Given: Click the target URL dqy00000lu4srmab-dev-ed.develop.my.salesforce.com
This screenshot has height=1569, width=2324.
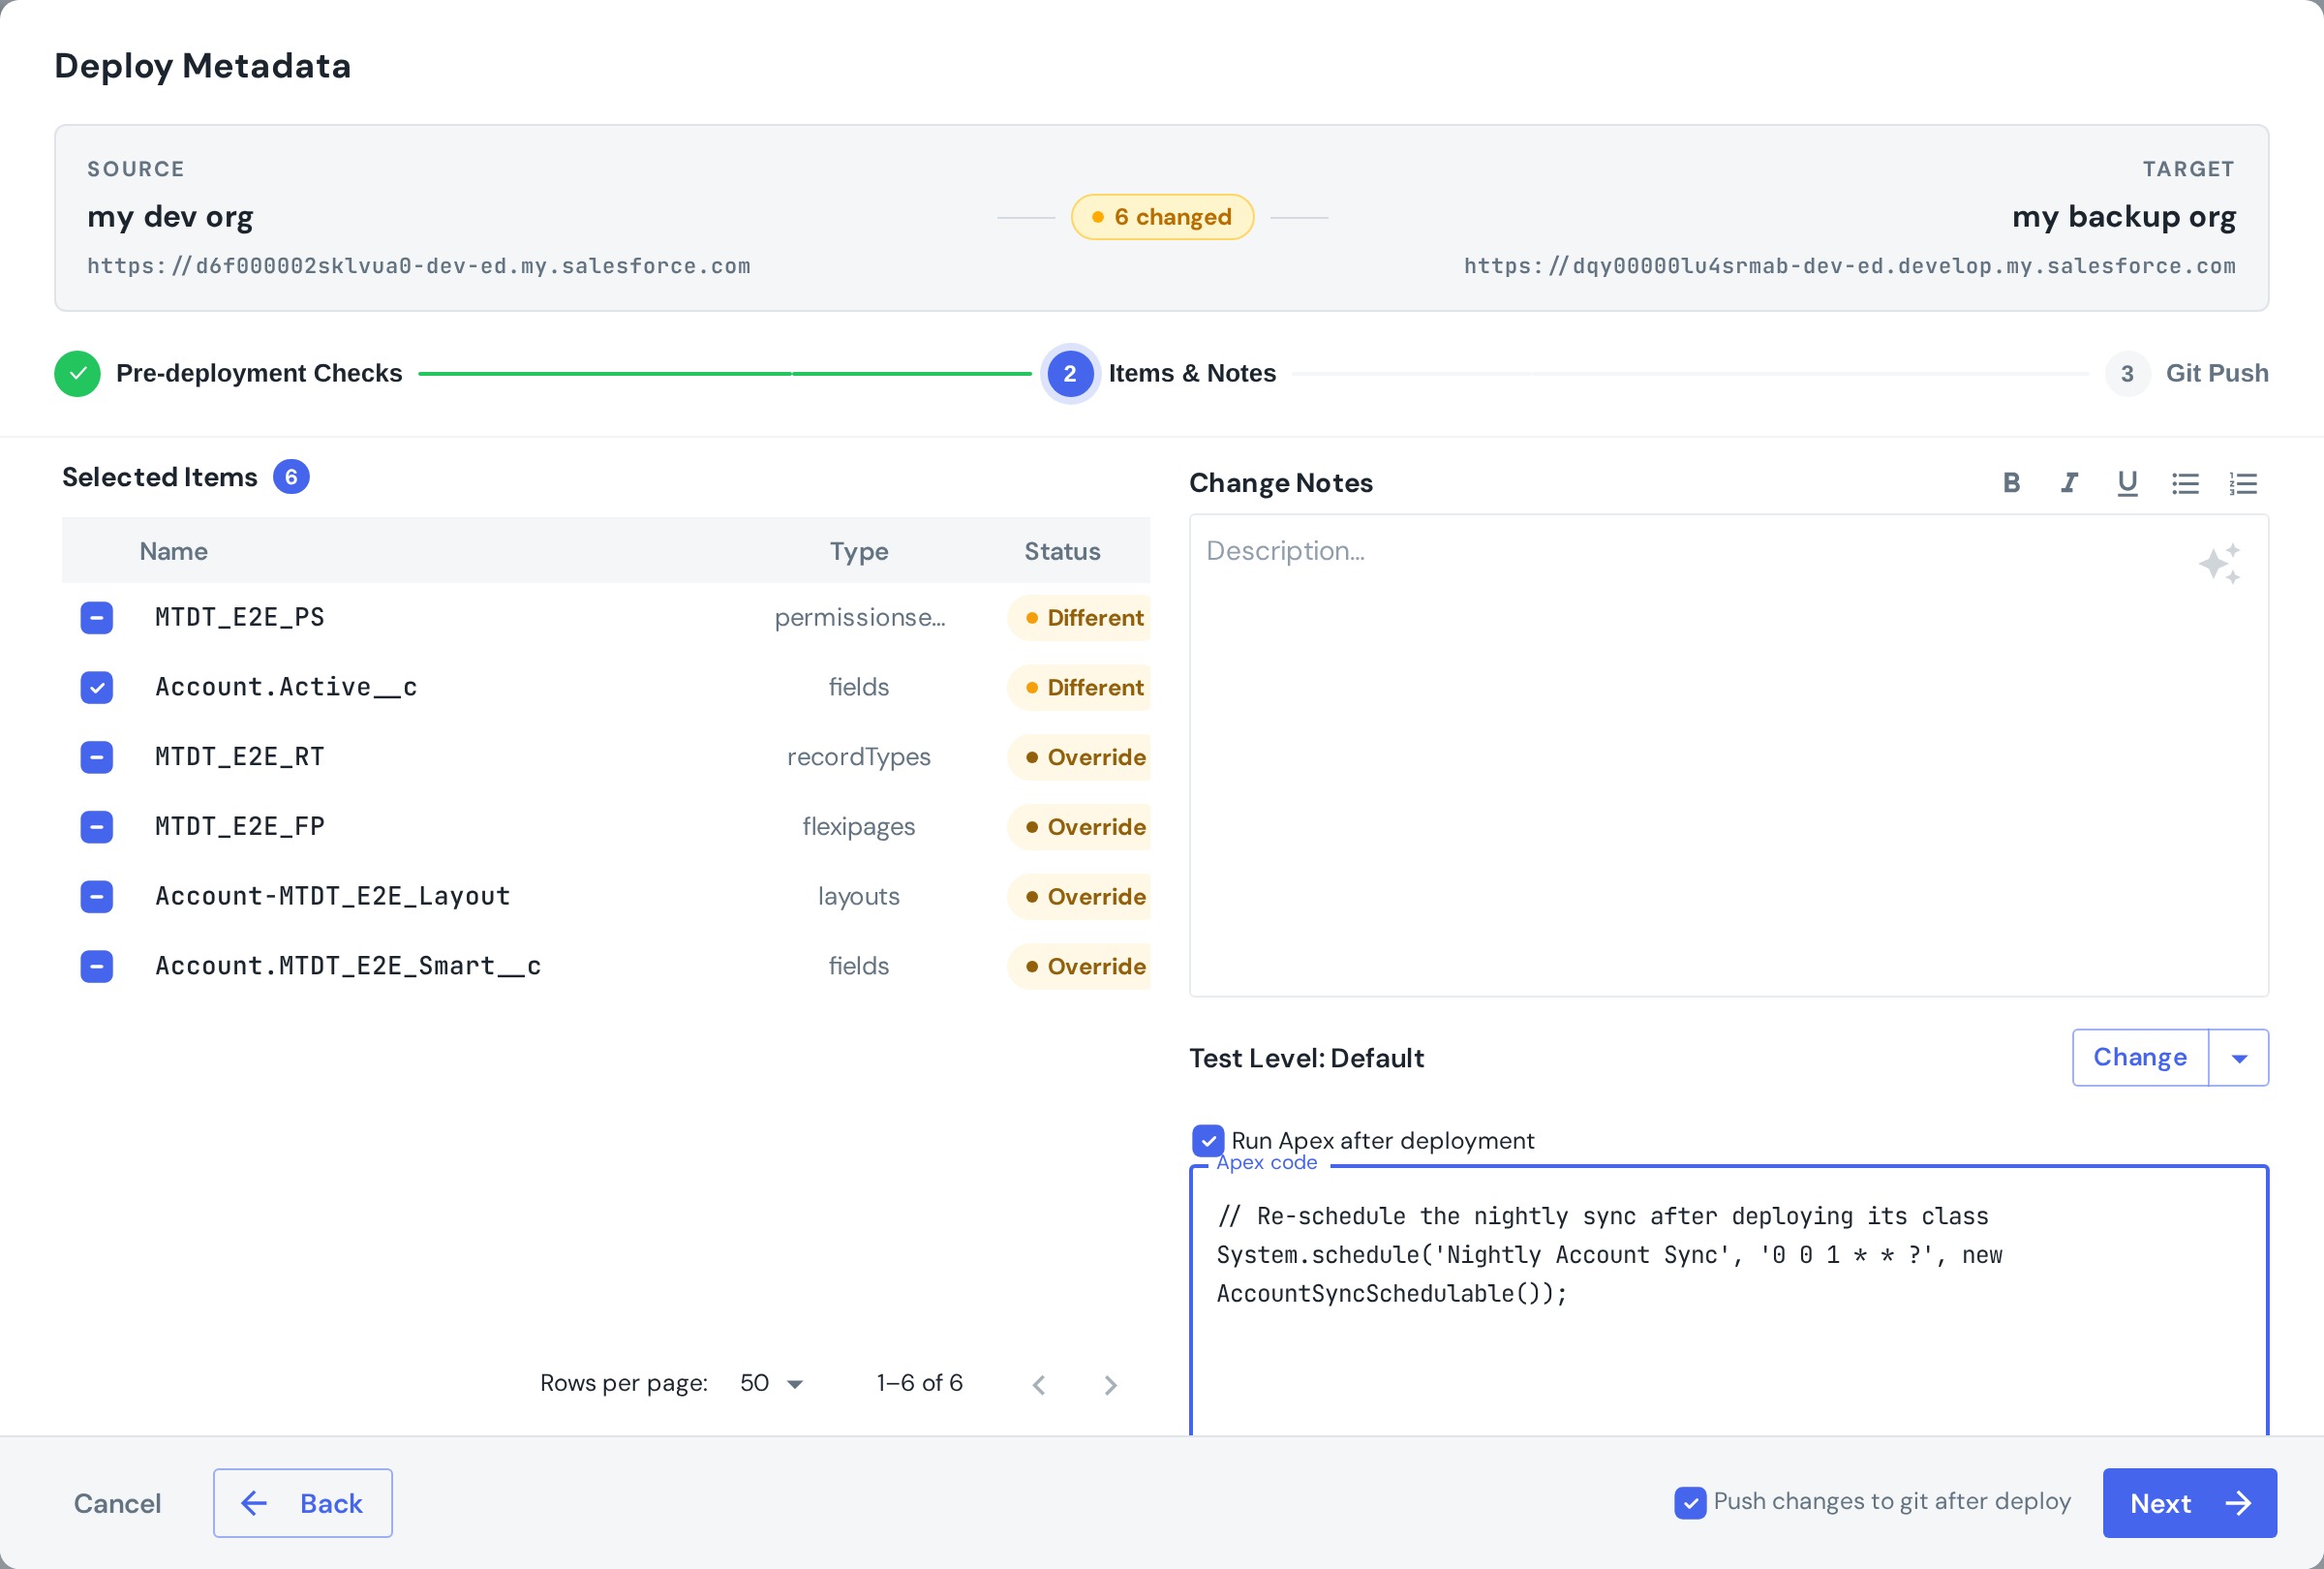Looking at the screenshot, I should tap(1849, 266).
